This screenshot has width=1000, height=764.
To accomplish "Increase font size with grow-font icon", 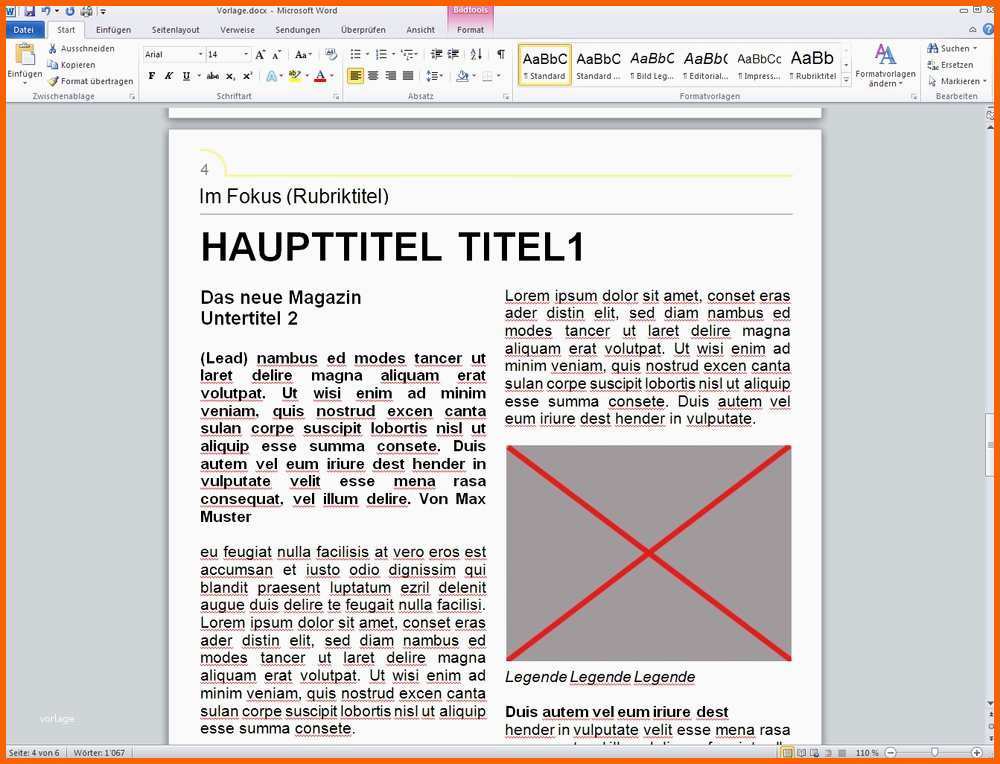I will 260,55.
